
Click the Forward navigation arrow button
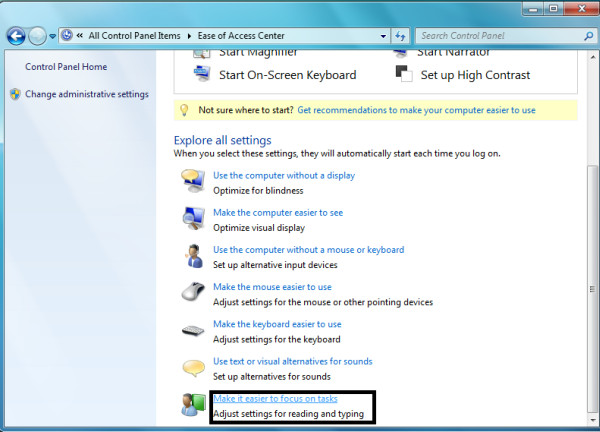37,36
